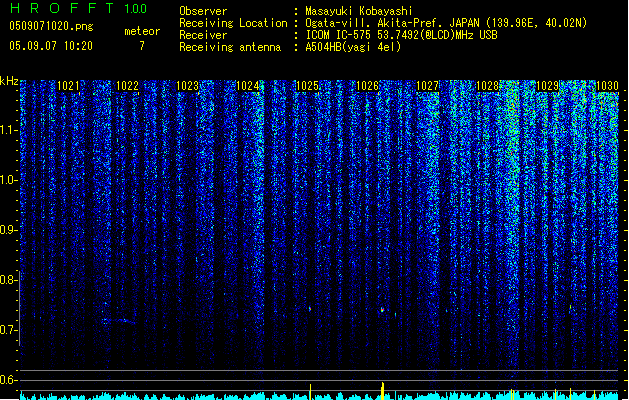Click the 1021 time marker

pos(68,86)
